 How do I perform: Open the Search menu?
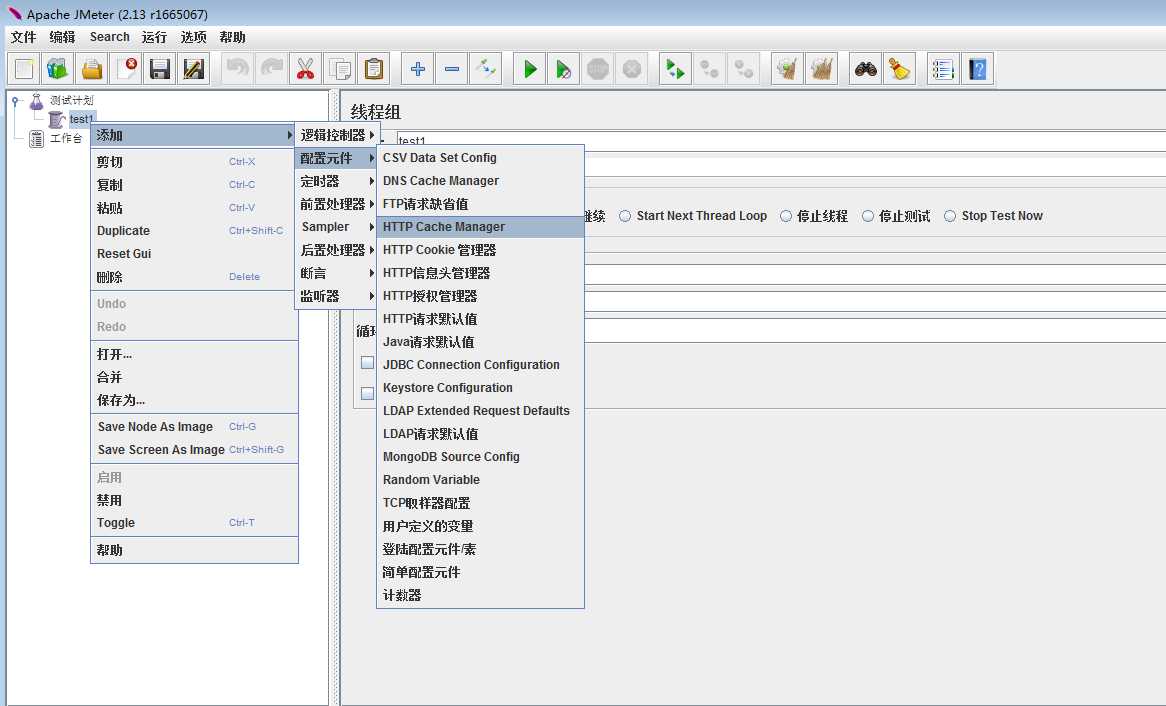coord(109,37)
